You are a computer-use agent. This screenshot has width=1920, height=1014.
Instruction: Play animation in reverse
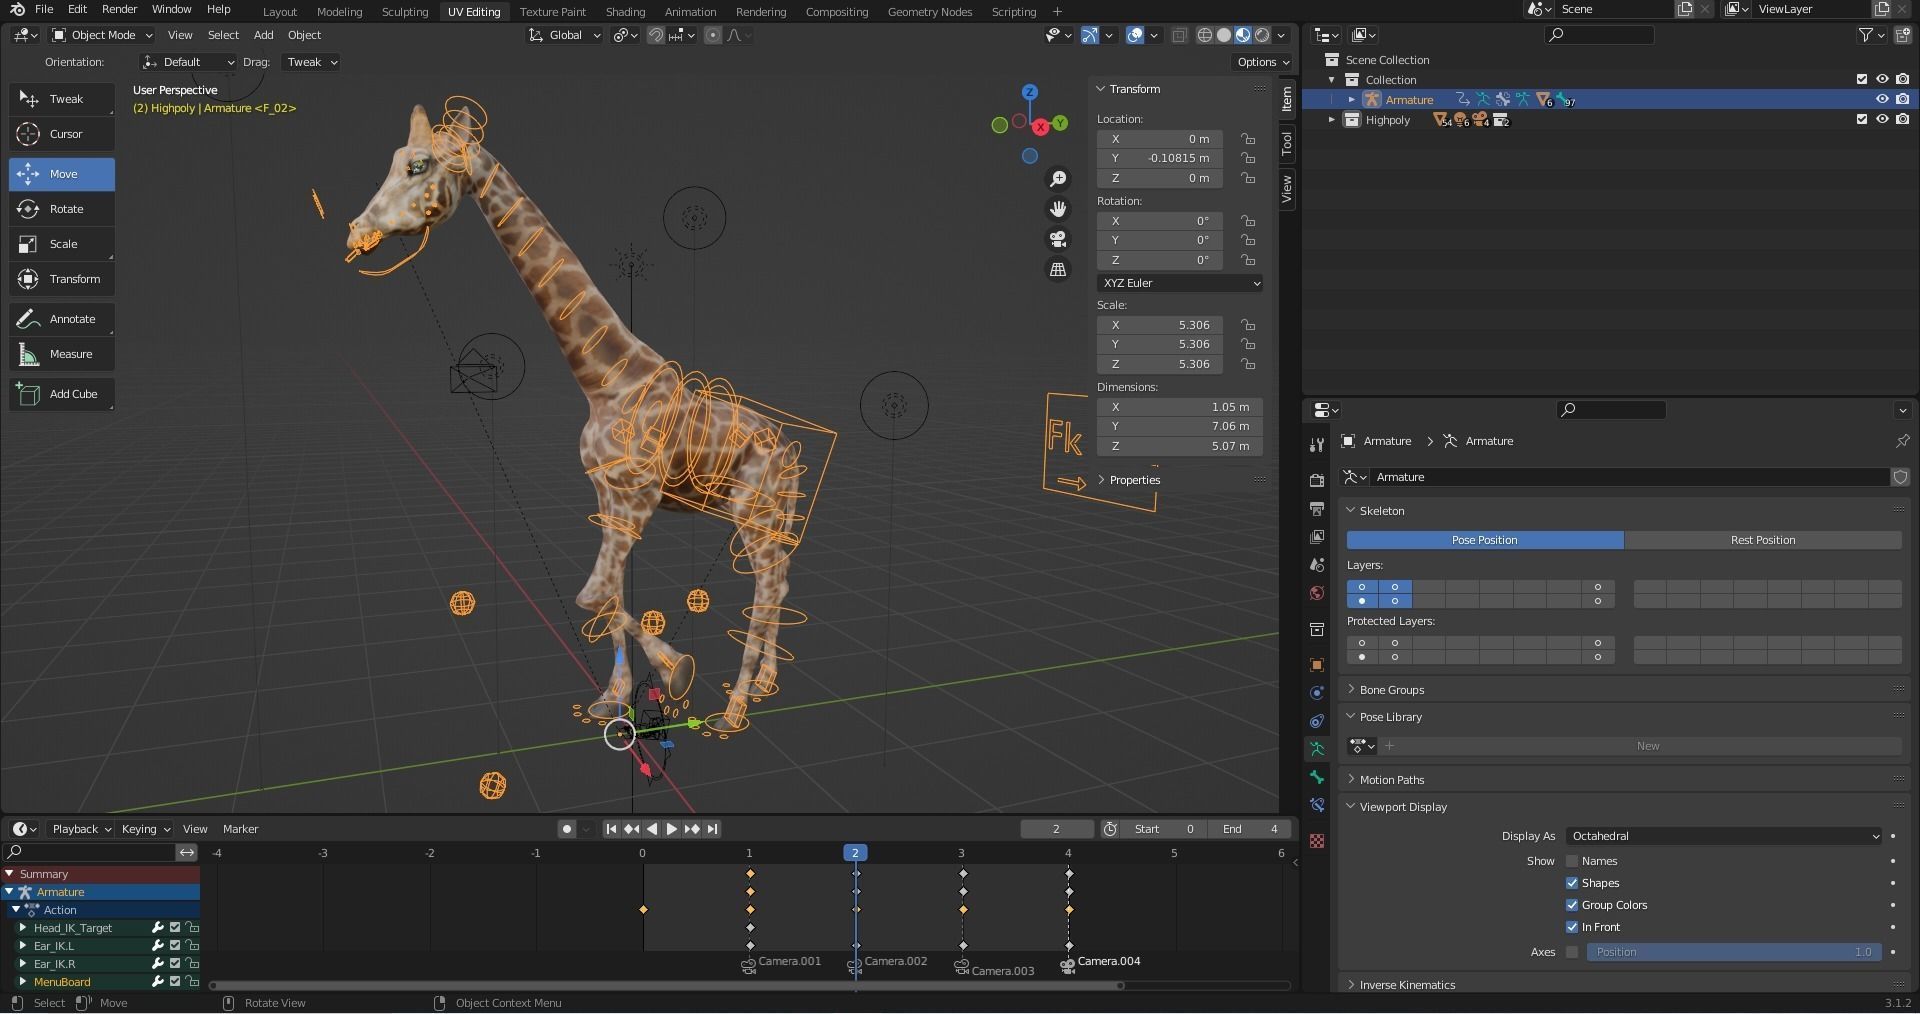[652, 829]
